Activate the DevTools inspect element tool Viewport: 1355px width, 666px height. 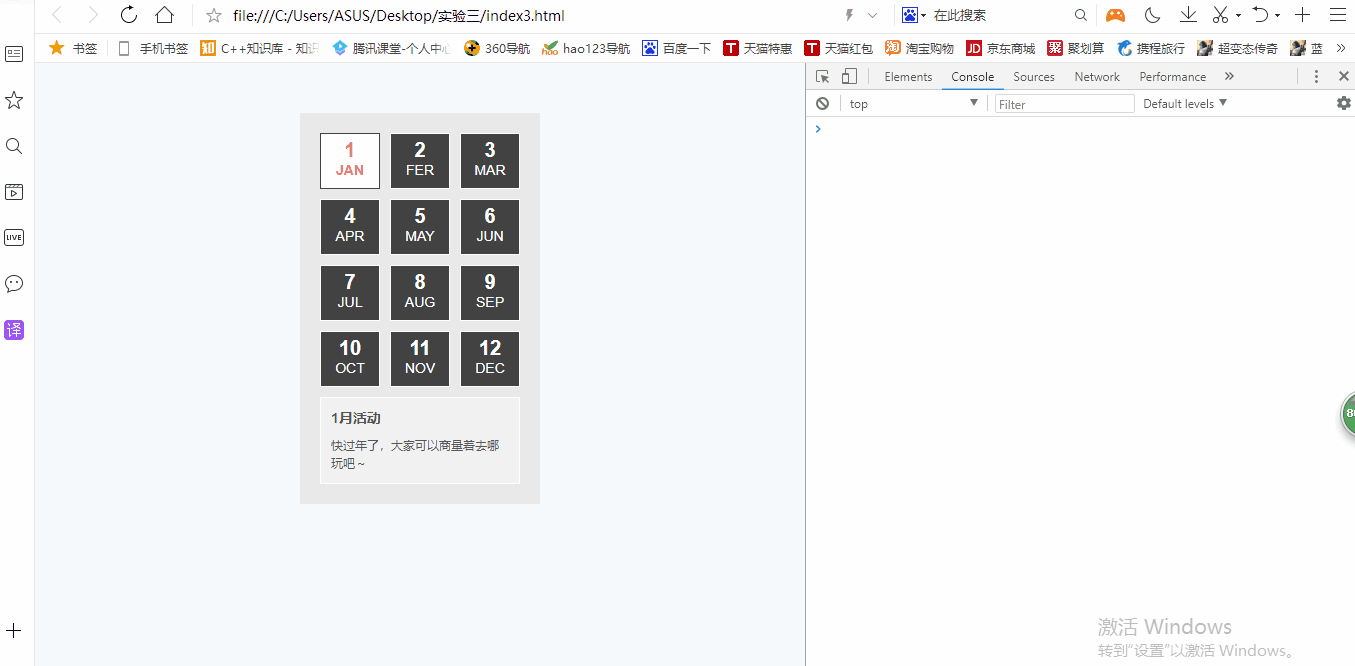(823, 76)
